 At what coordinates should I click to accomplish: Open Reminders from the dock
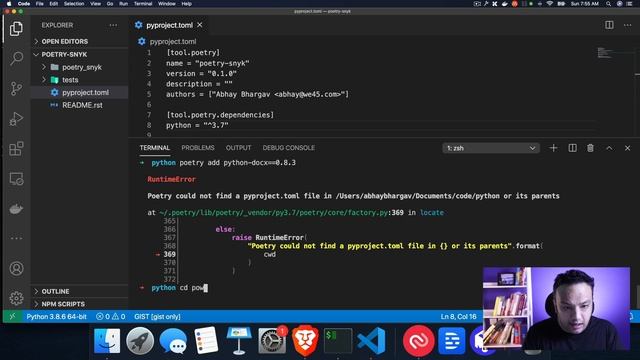(206, 340)
